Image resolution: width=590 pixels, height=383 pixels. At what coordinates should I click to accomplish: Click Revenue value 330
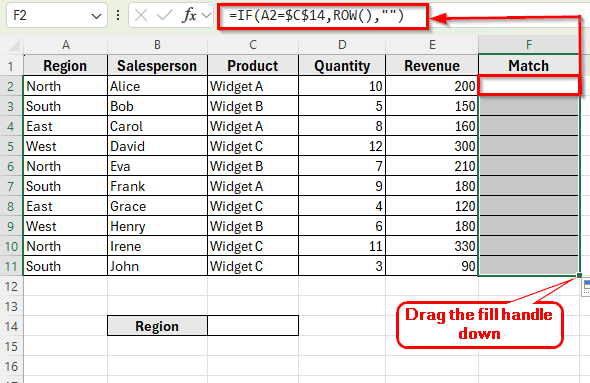pyautogui.click(x=432, y=246)
